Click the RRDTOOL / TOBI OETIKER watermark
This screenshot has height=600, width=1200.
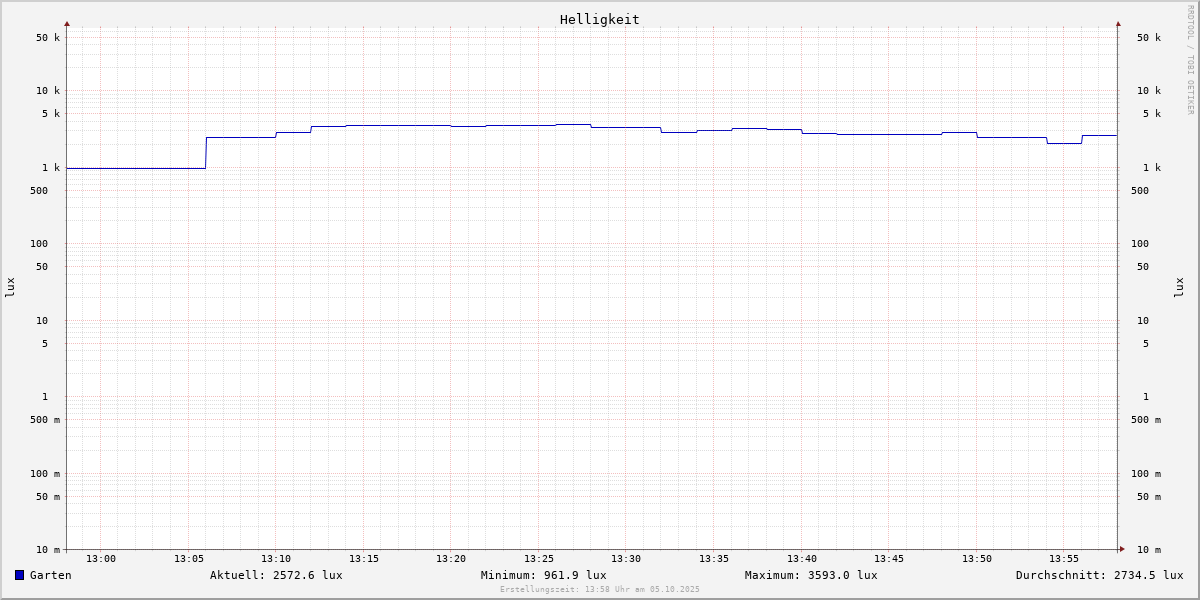[x=1190, y=60]
